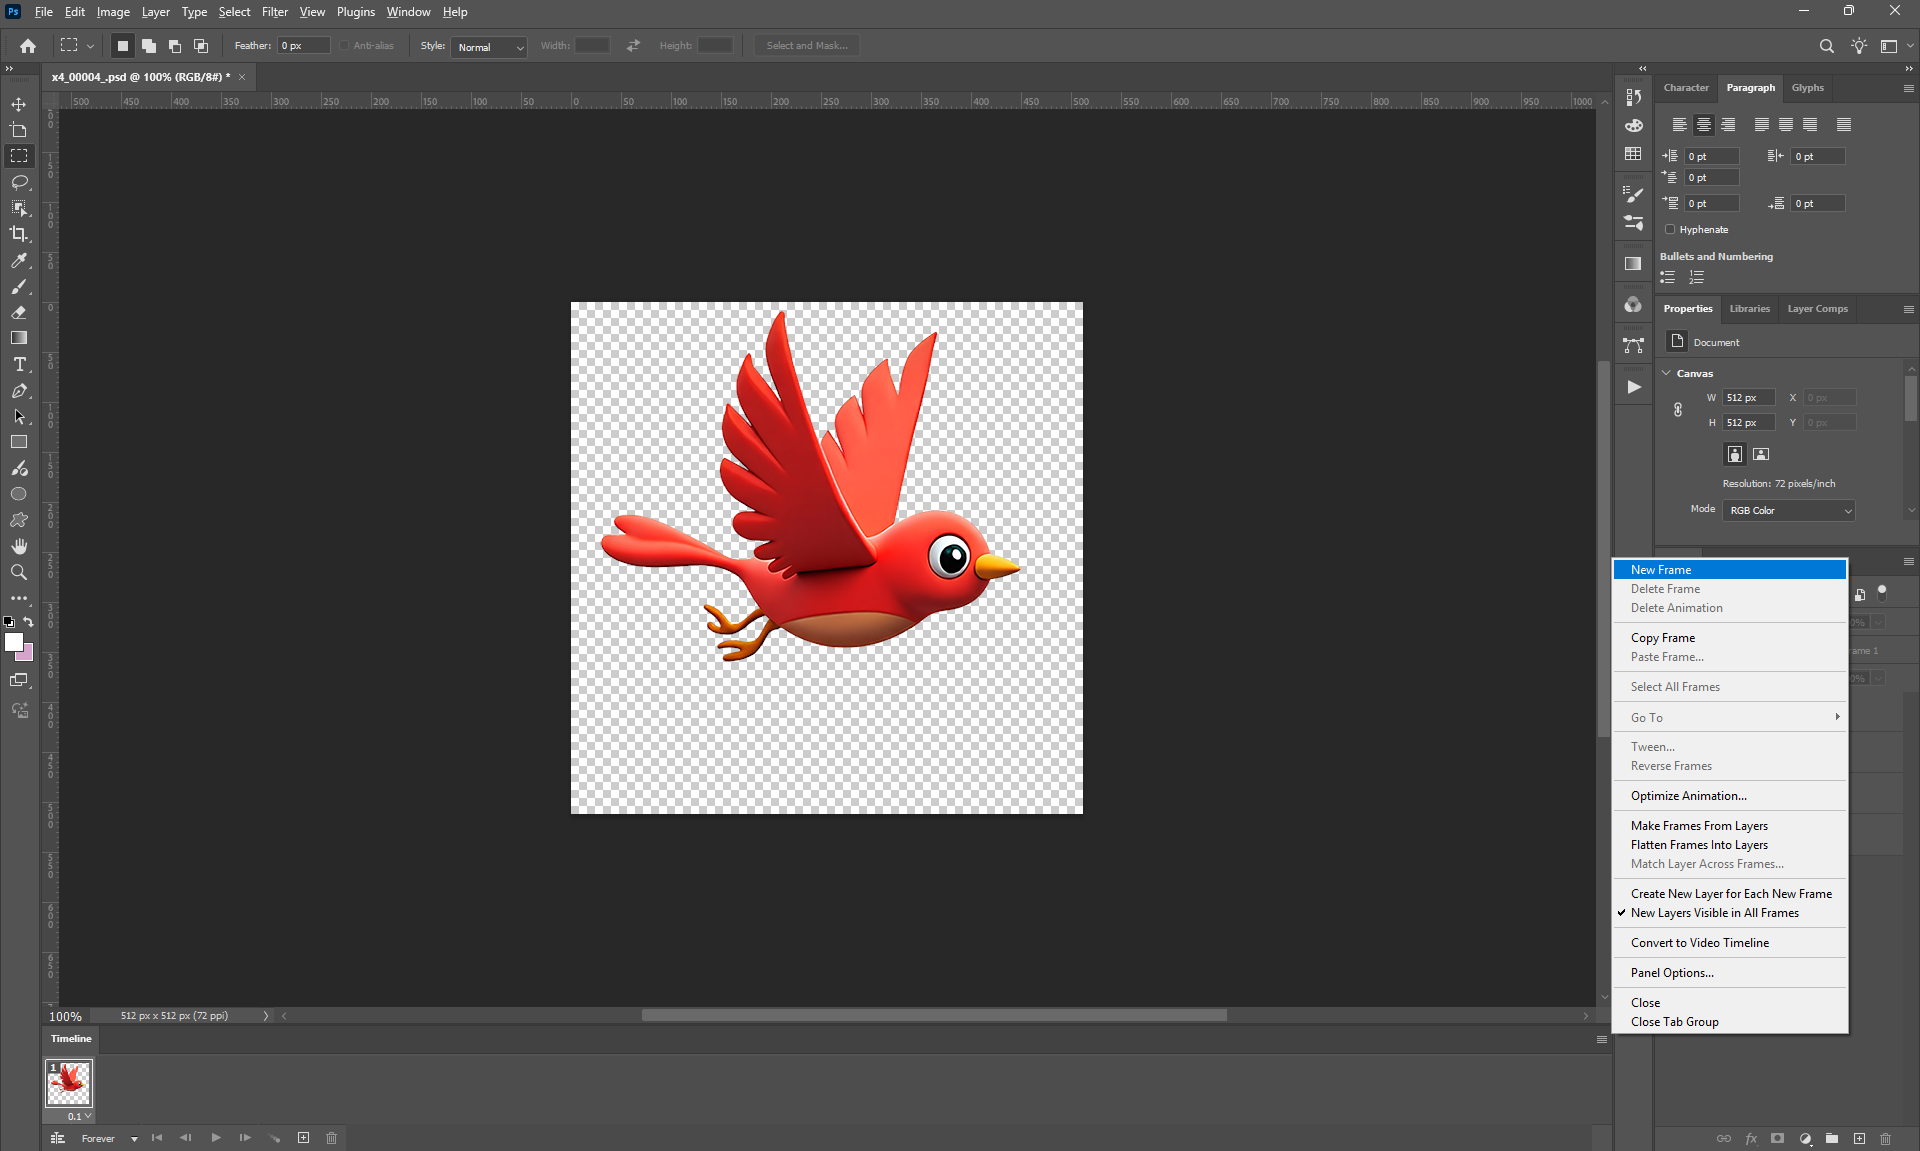Select the Zoom tool
Image resolution: width=1920 pixels, height=1151 pixels.
(18, 572)
